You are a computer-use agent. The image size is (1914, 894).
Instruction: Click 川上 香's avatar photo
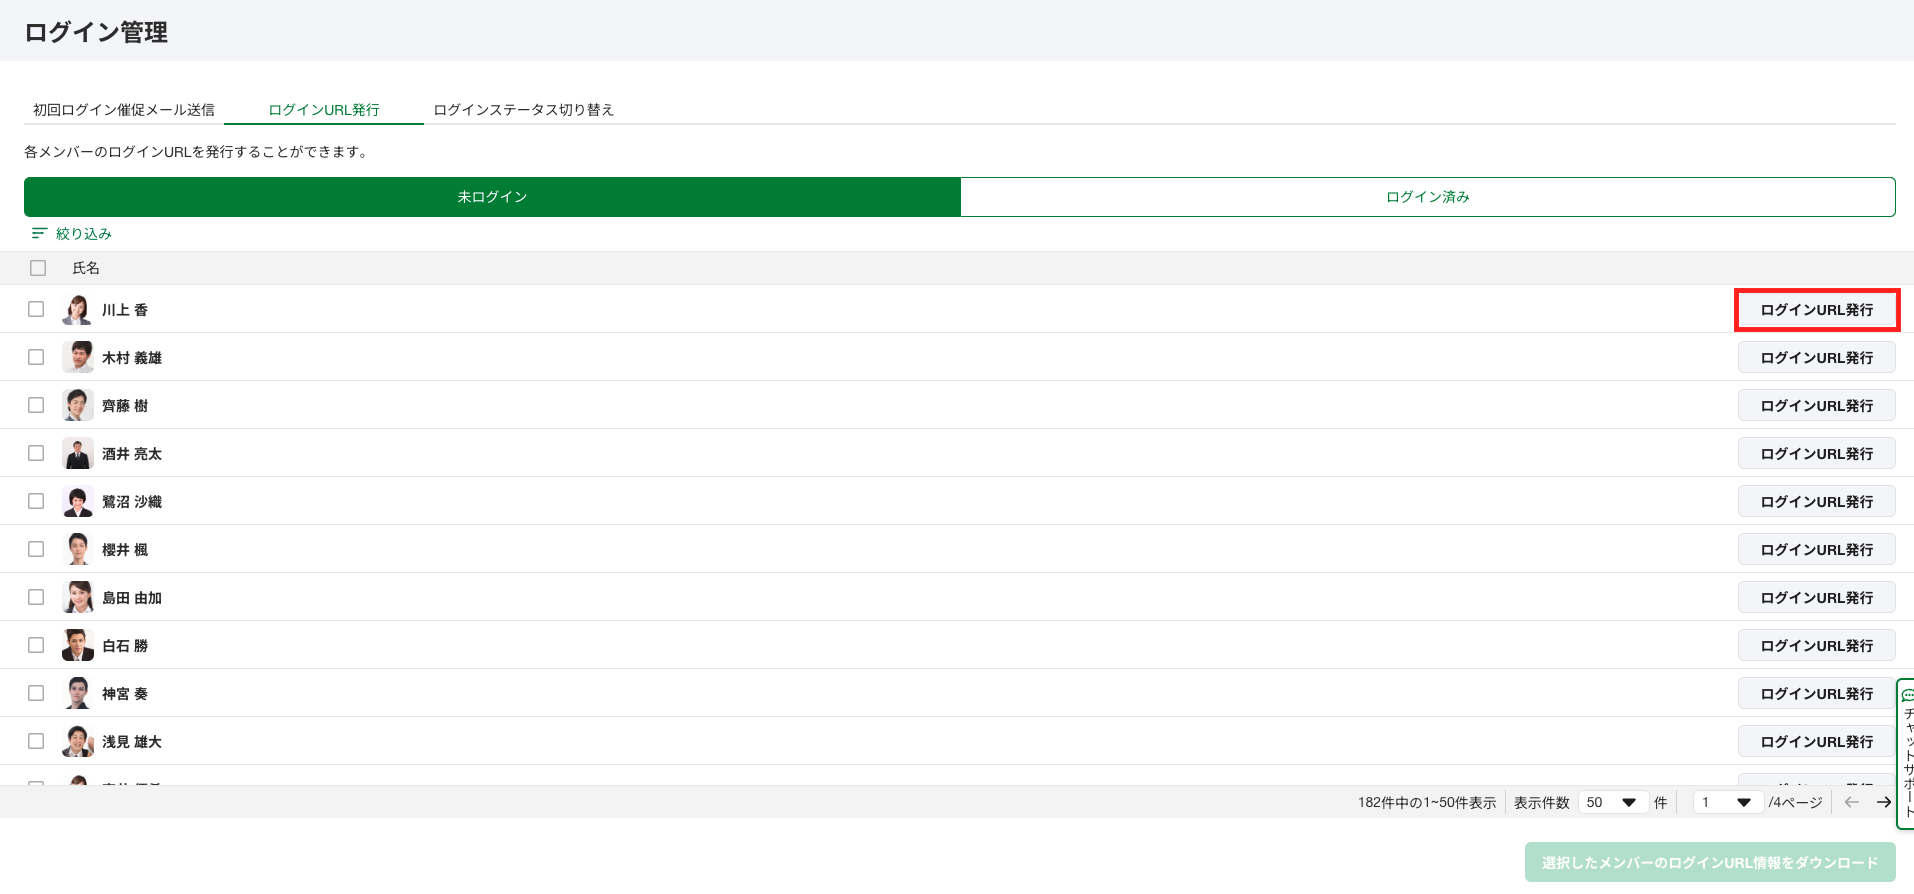[x=78, y=310]
